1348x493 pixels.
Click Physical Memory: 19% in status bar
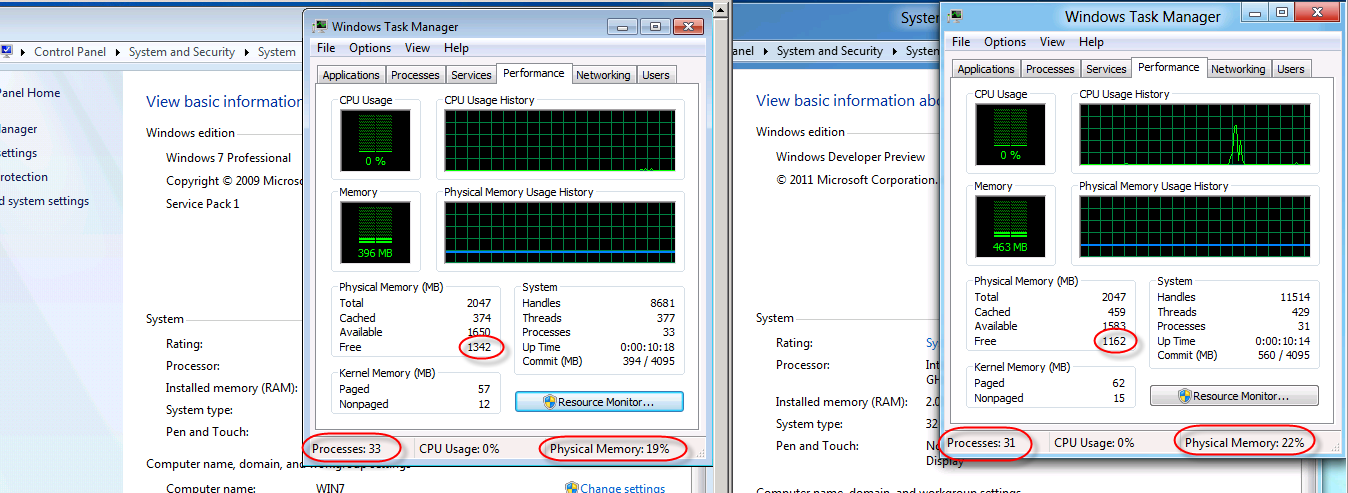coord(609,449)
